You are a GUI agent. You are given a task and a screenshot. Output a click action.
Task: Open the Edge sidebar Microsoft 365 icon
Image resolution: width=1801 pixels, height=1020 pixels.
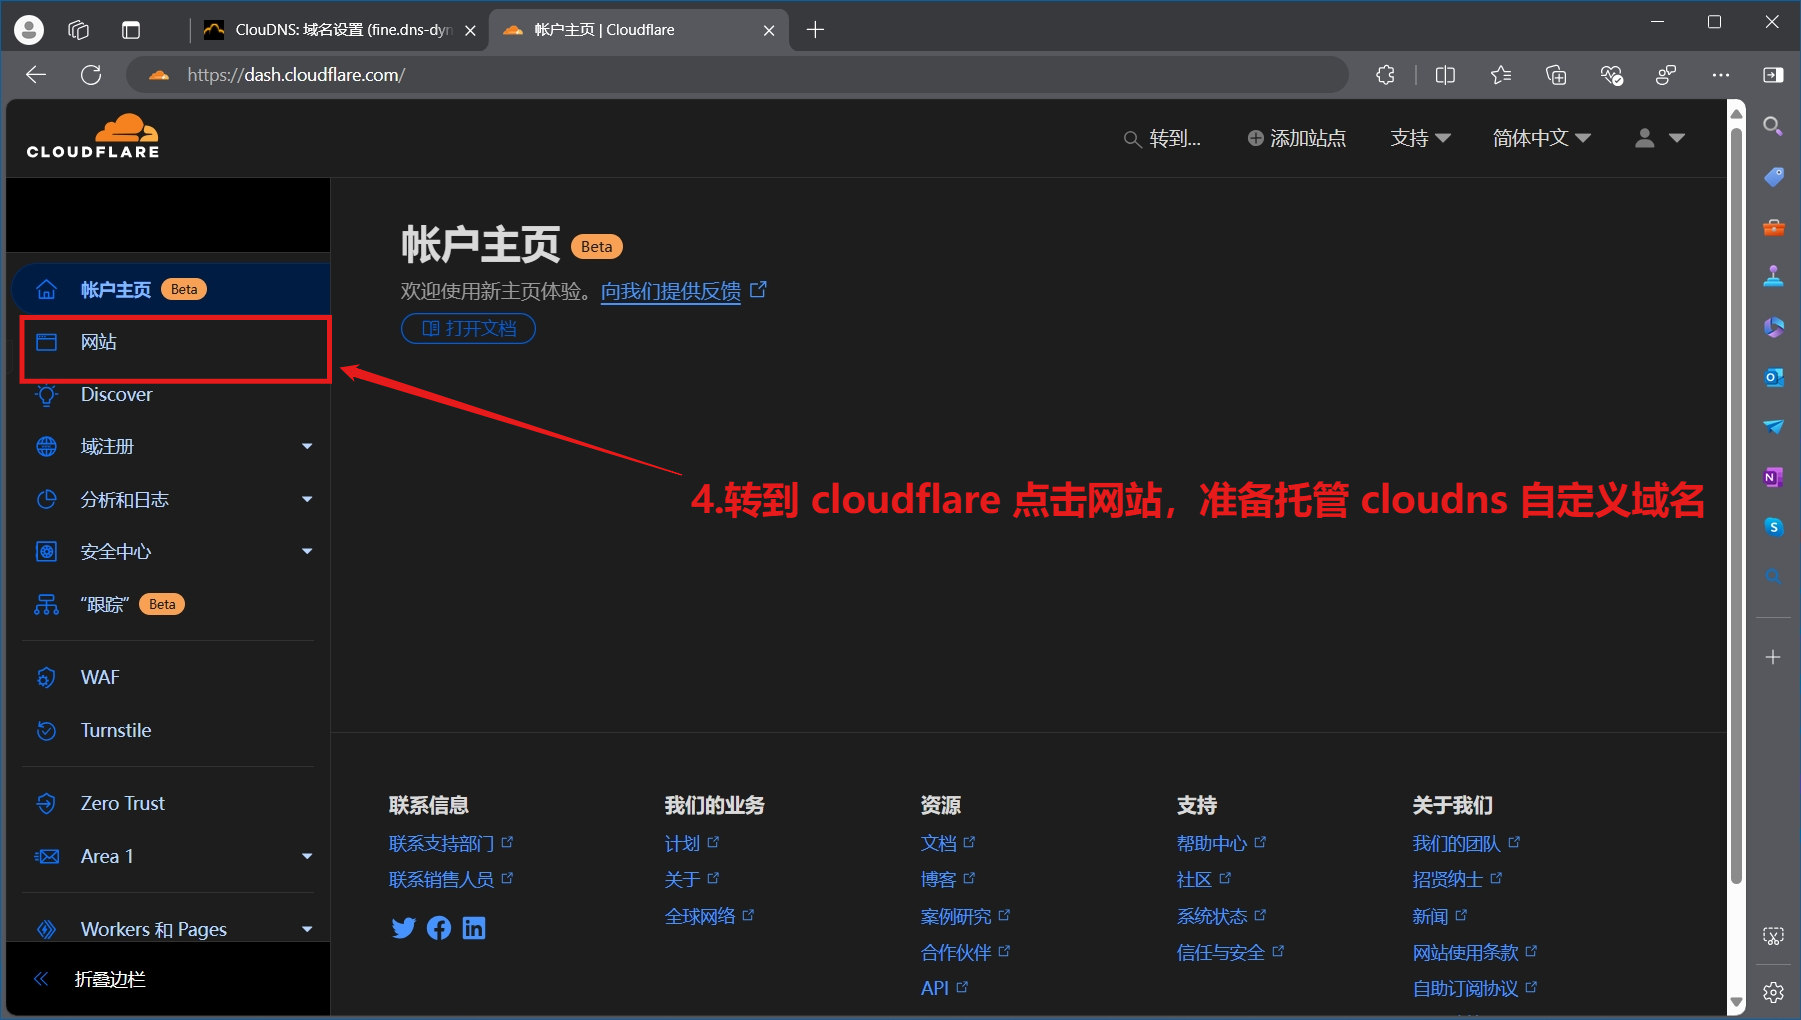click(x=1773, y=327)
